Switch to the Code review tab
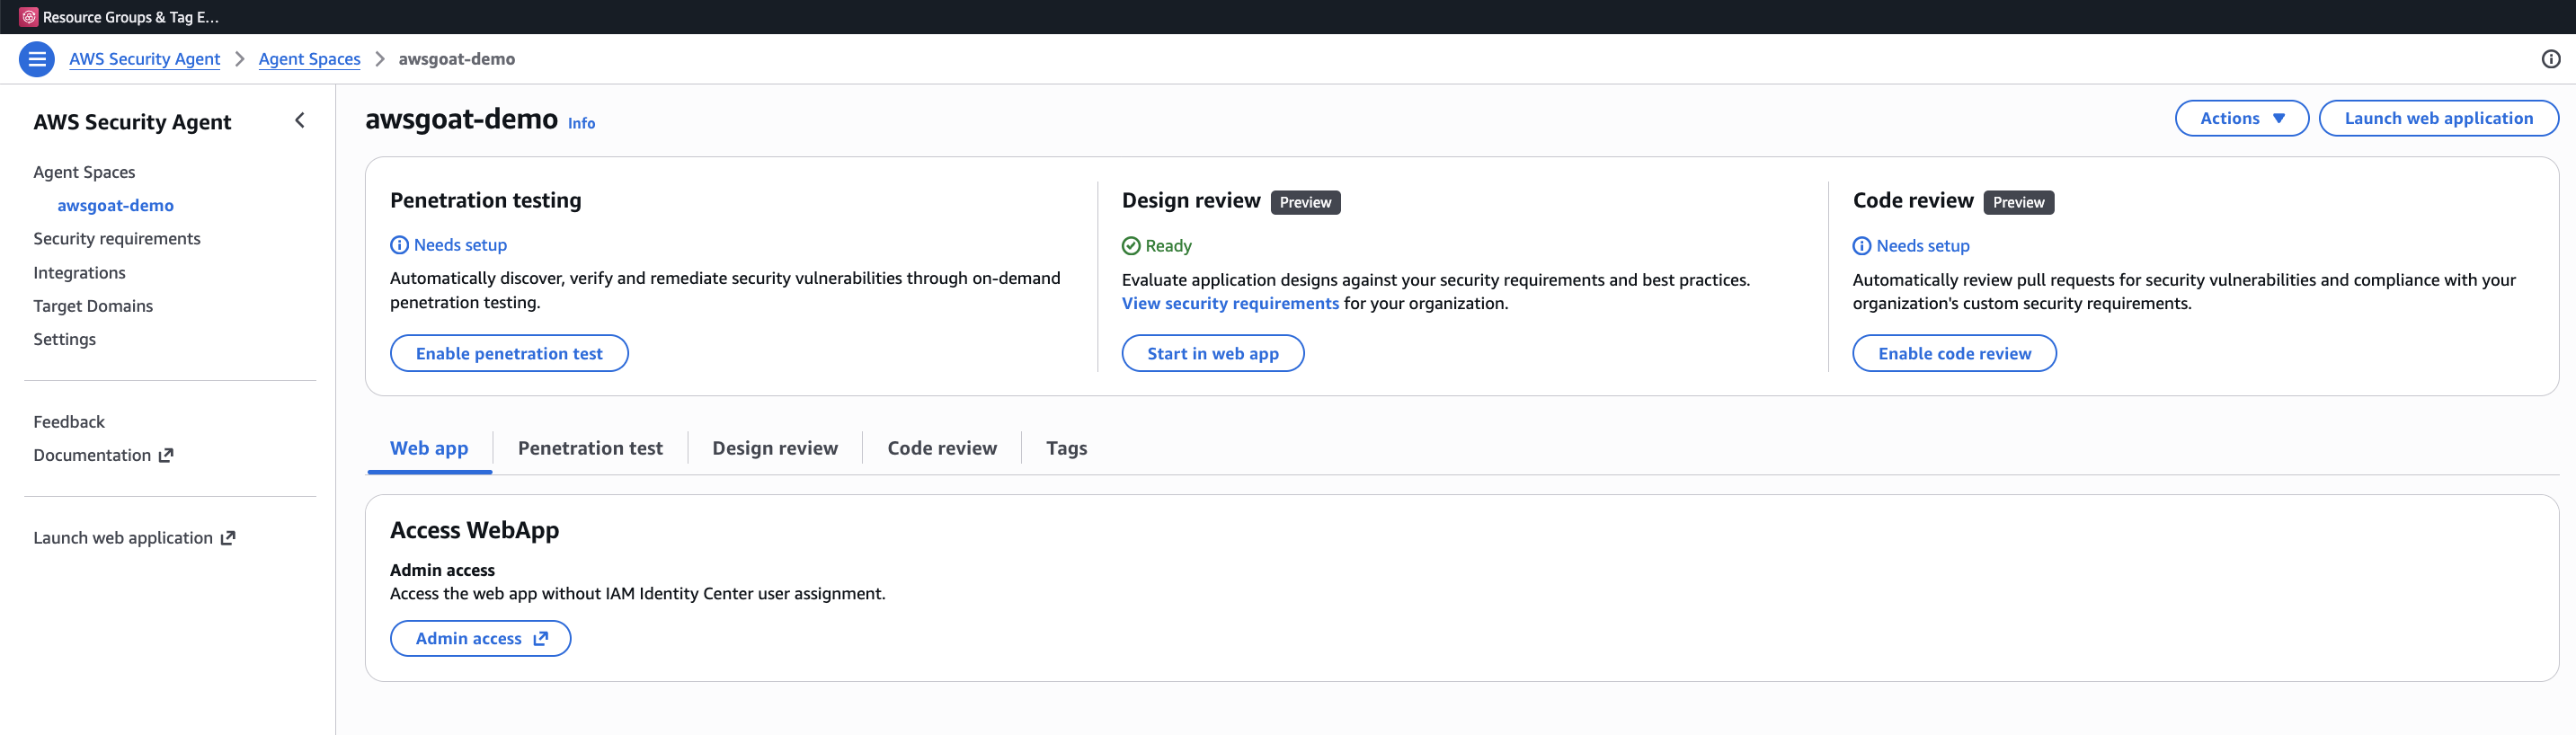This screenshot has height=735, width=2576. pyautogui.click(x=942, y=448)
